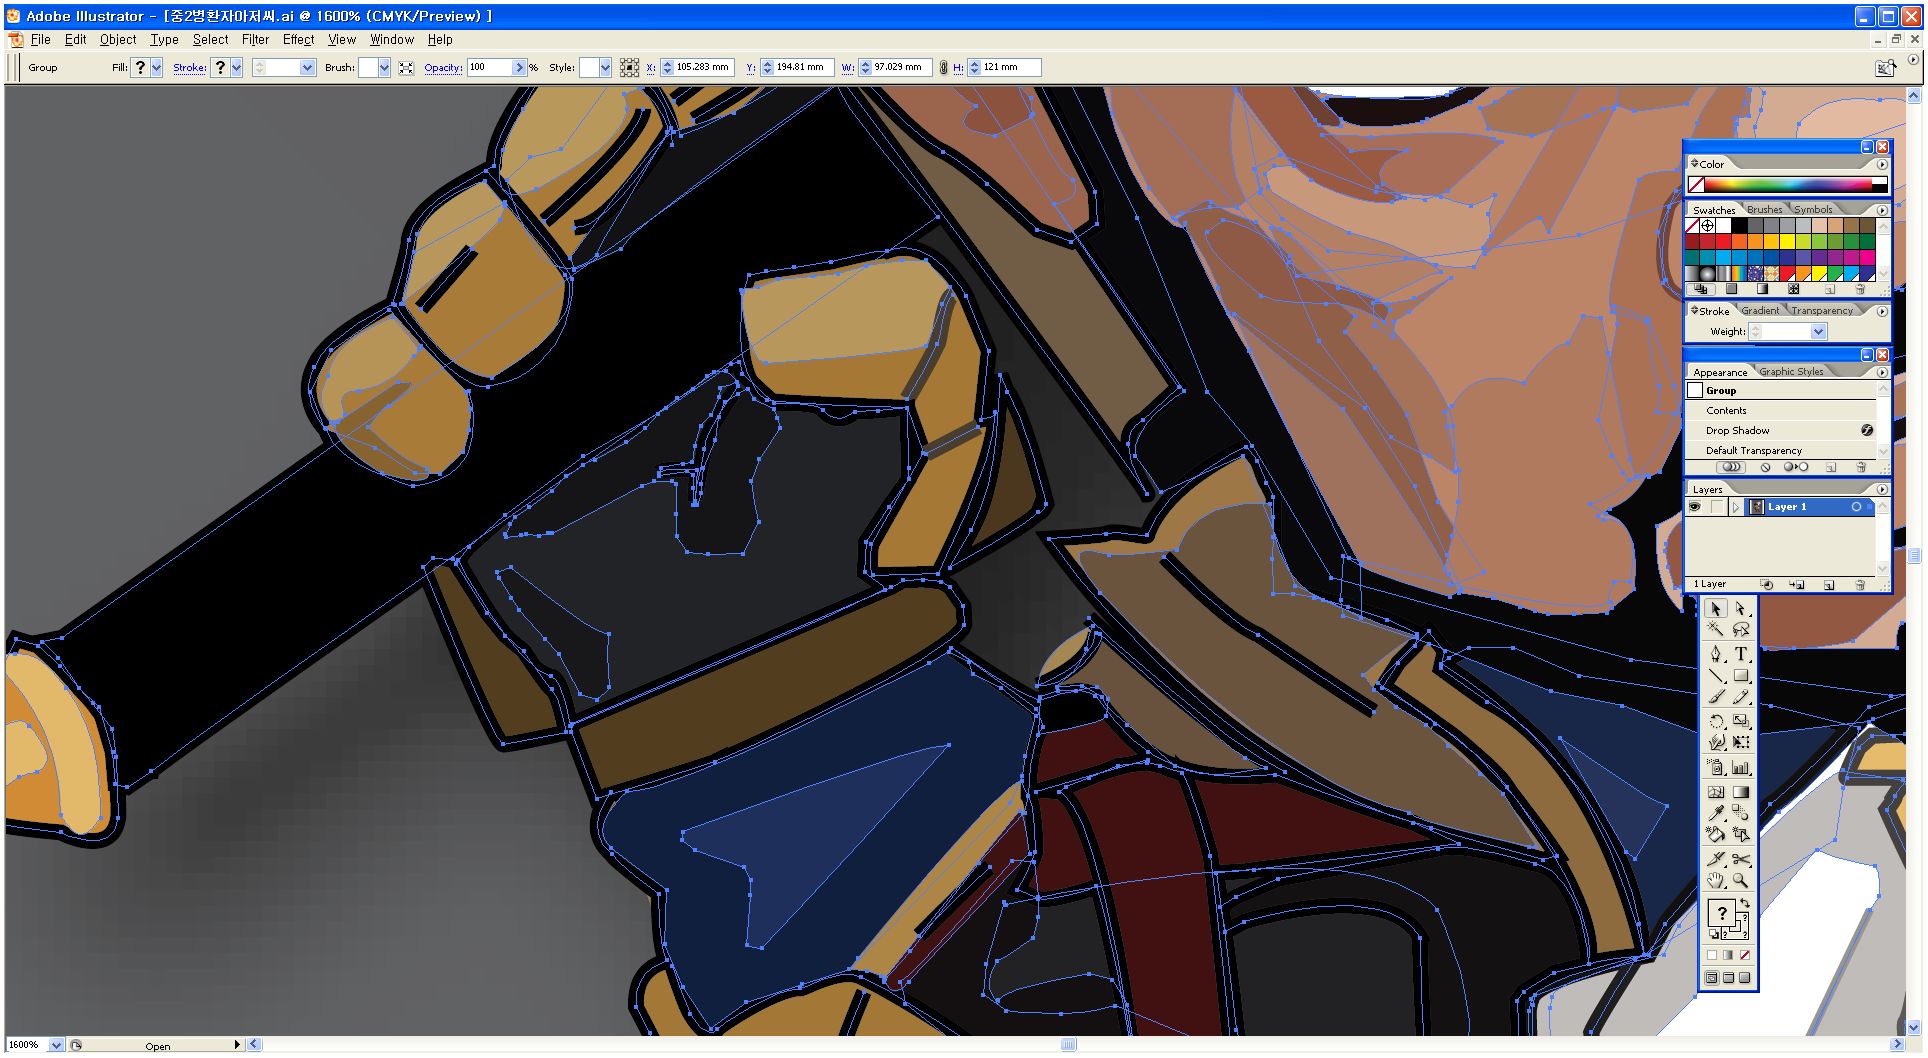Delete layer using Layers panel trash icon
Image resolution: width=1928 pixels, height=1058 pixels.
pyautogui.click(x=1860, y=585)
